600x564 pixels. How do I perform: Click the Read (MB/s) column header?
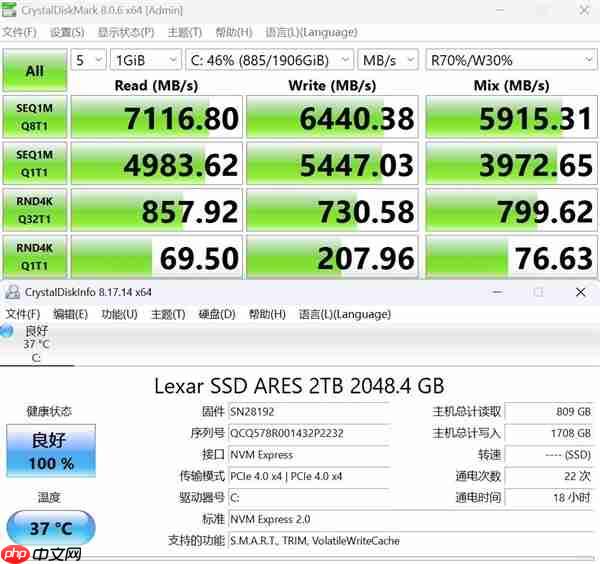pyautogui.click(x=157, y=85)
